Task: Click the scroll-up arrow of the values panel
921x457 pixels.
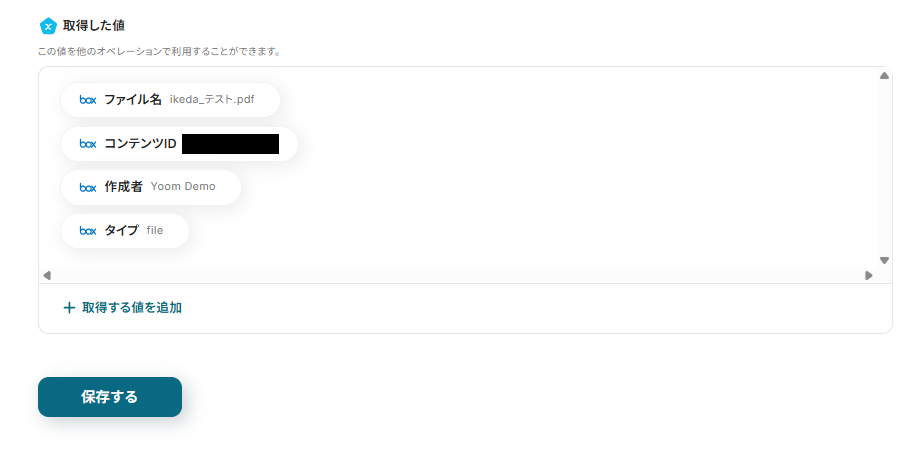Action: 884,76
